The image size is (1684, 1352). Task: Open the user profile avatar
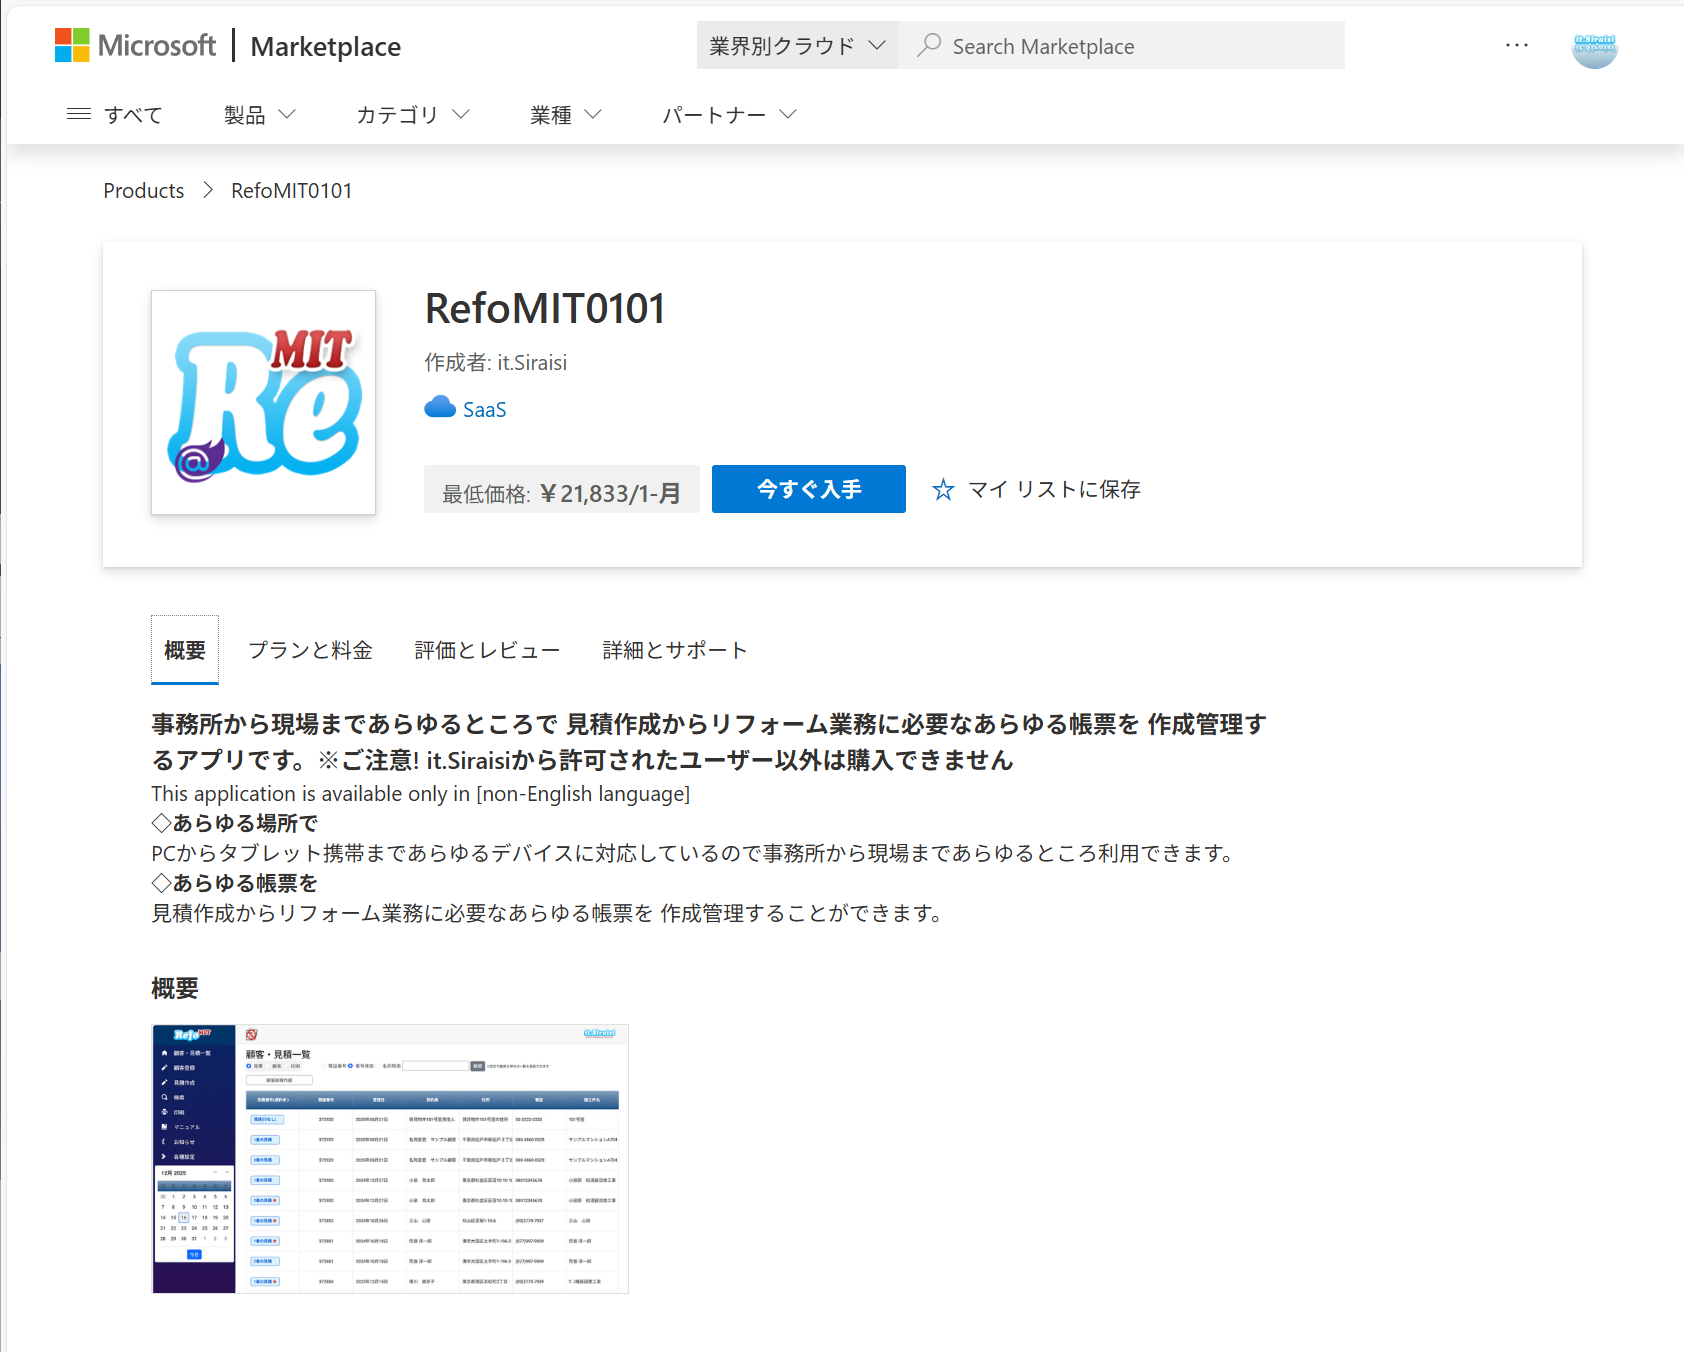pos(1594,46)
